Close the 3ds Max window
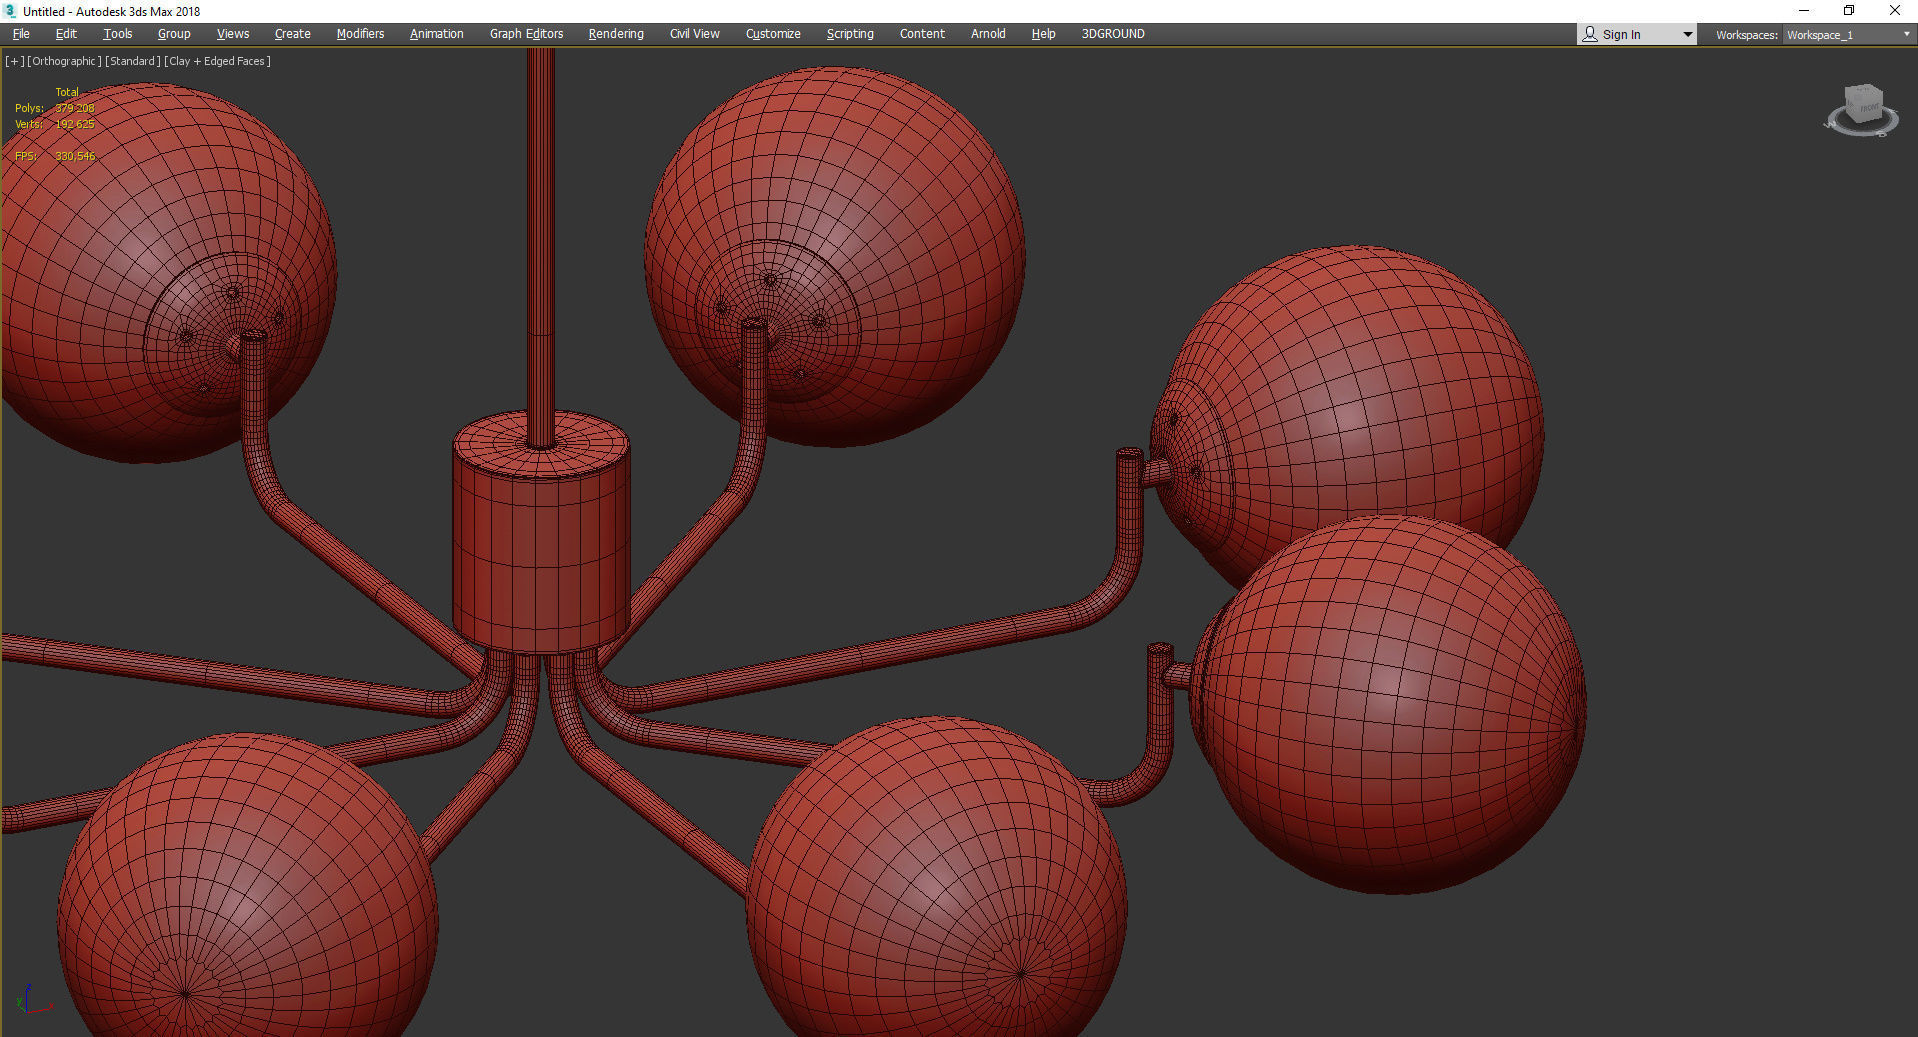This screenshot has height=1037, width=1918. (x=1894, y=11)
